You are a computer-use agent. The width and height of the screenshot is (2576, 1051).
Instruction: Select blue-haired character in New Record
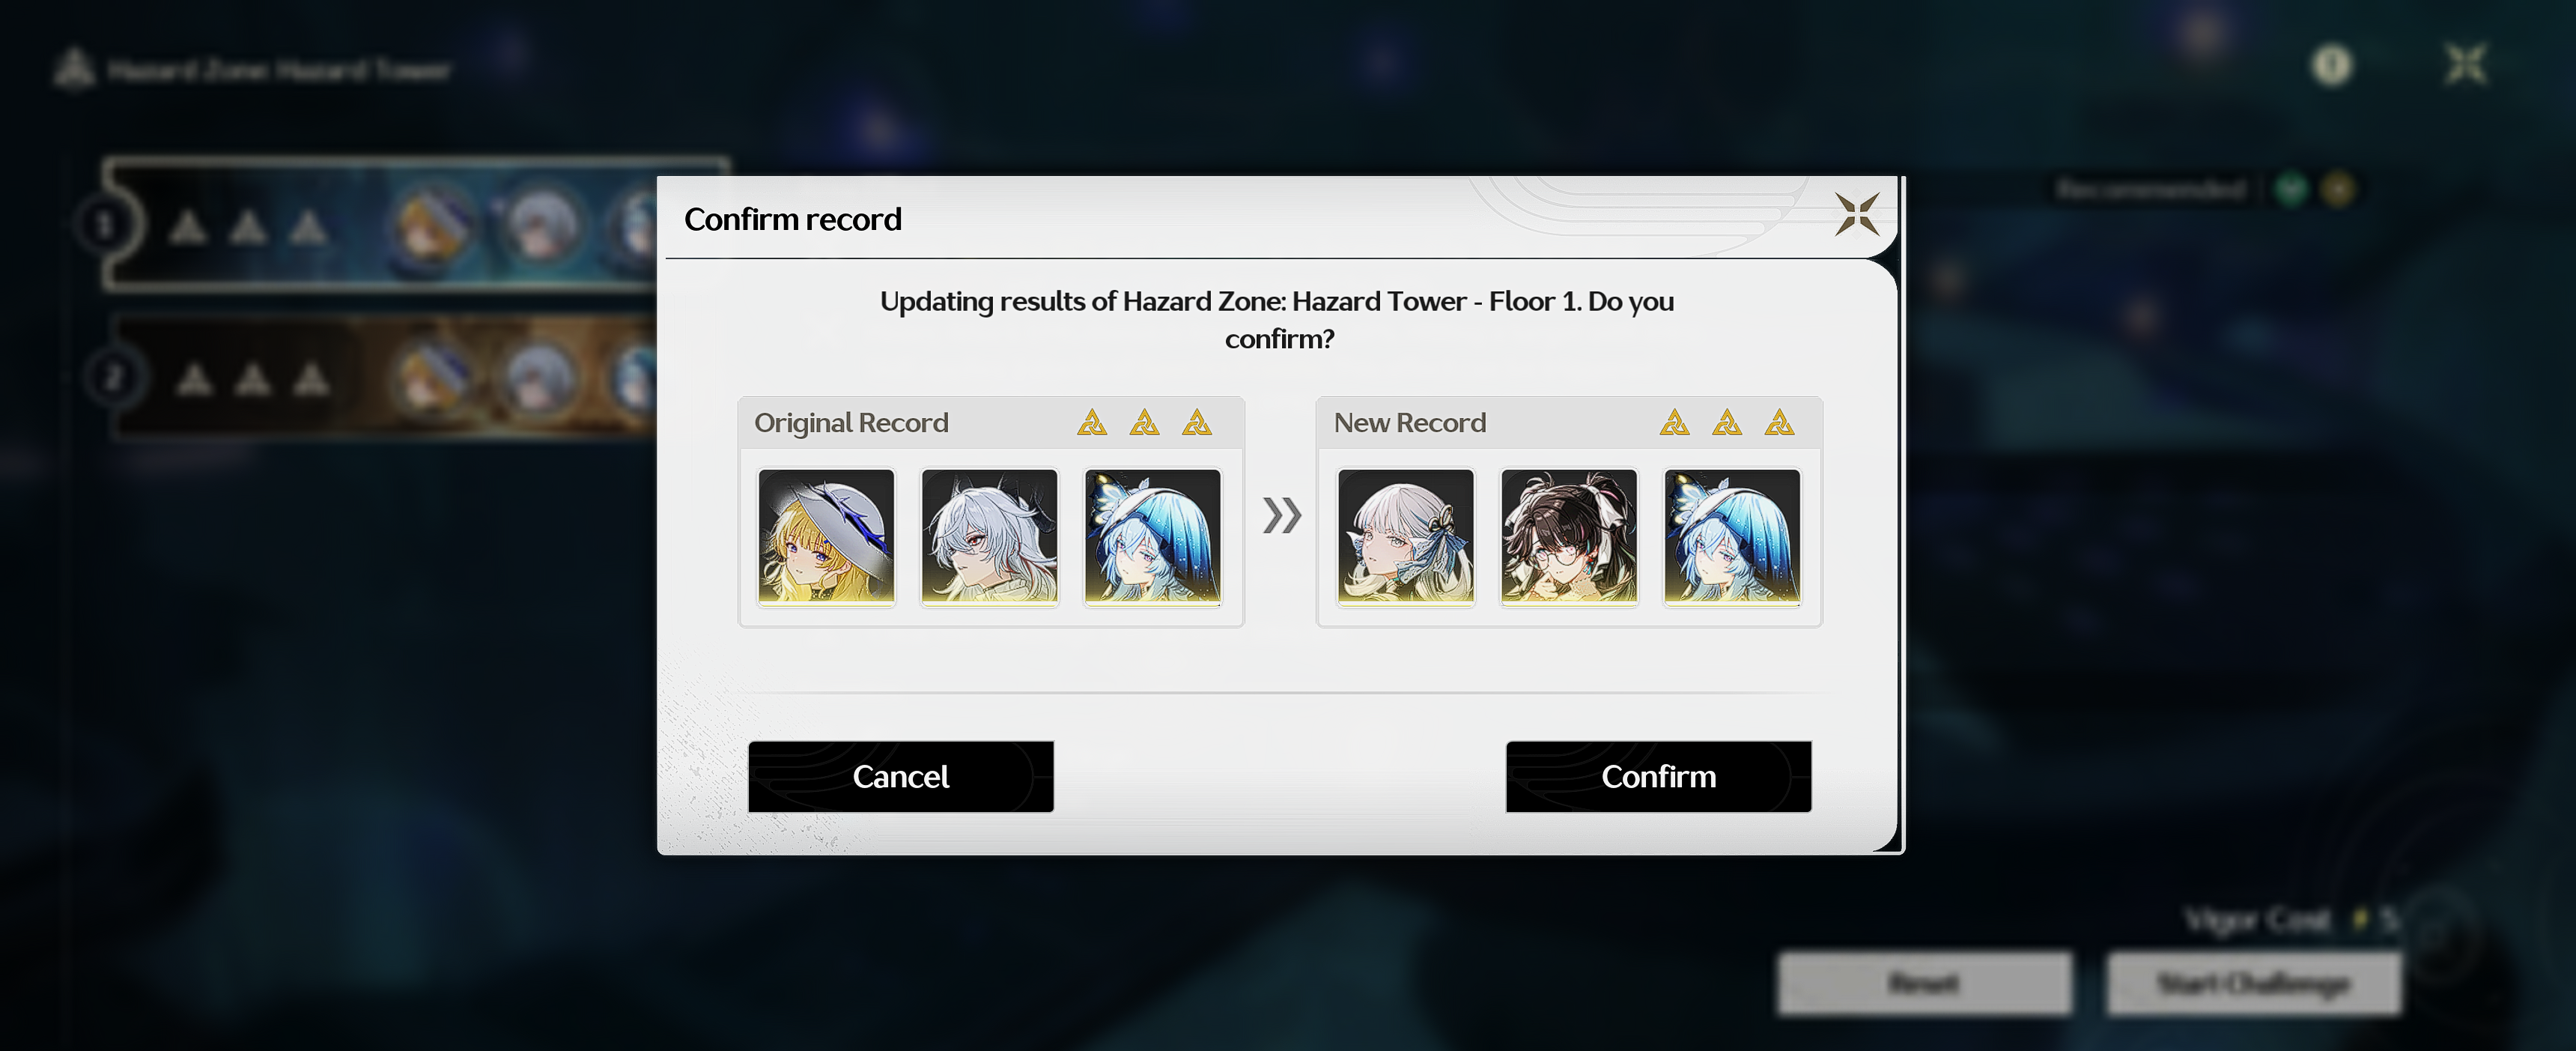[1732, 537]
